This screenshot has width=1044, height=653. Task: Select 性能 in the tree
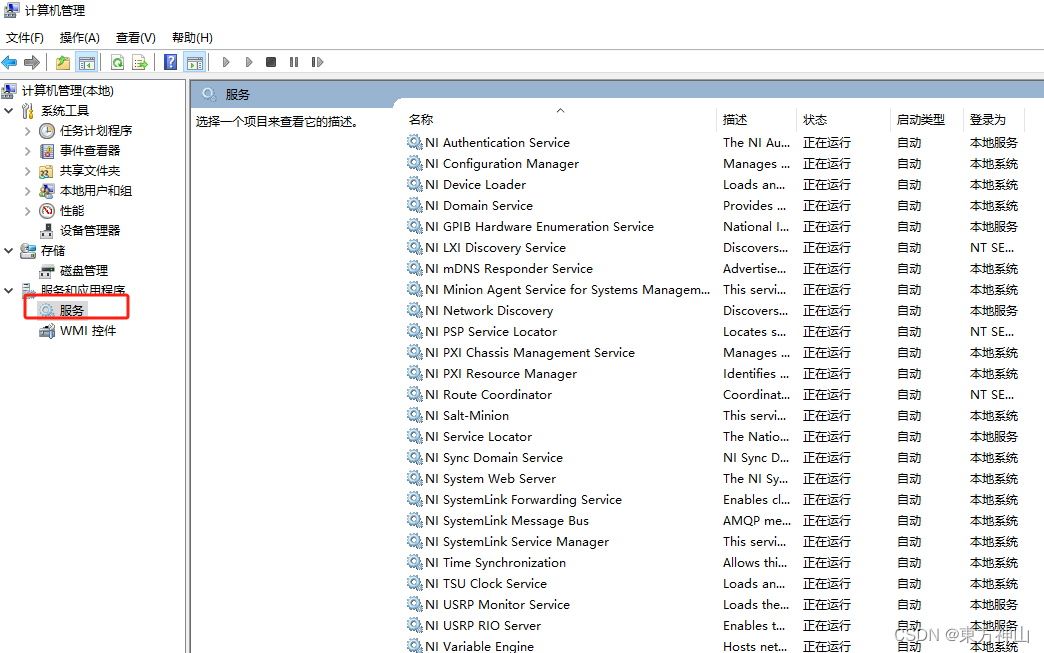tap(72, 210)
